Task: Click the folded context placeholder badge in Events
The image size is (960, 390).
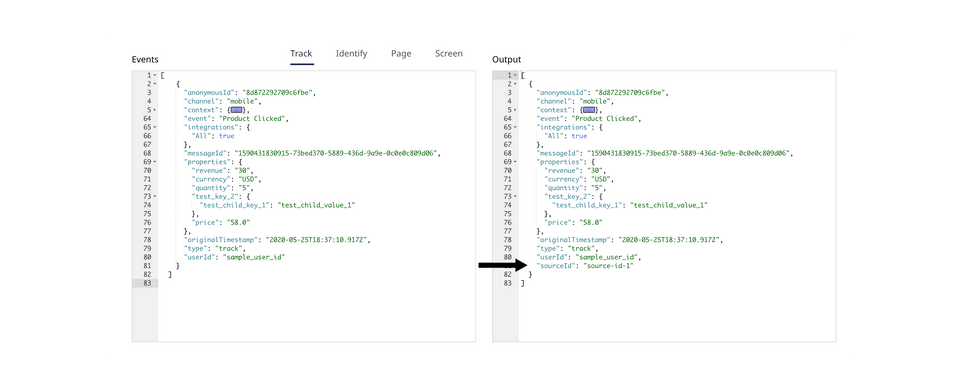Action: (x=236, y=110)
